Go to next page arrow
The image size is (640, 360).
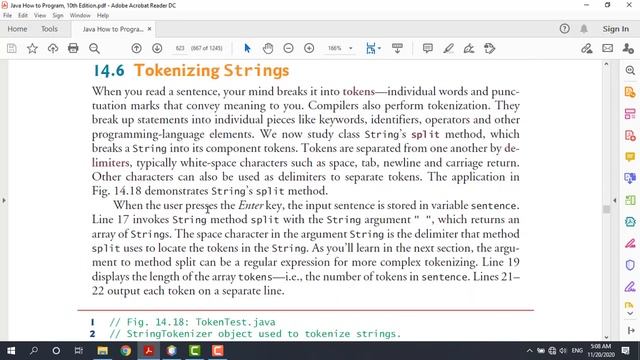[157, 48]
